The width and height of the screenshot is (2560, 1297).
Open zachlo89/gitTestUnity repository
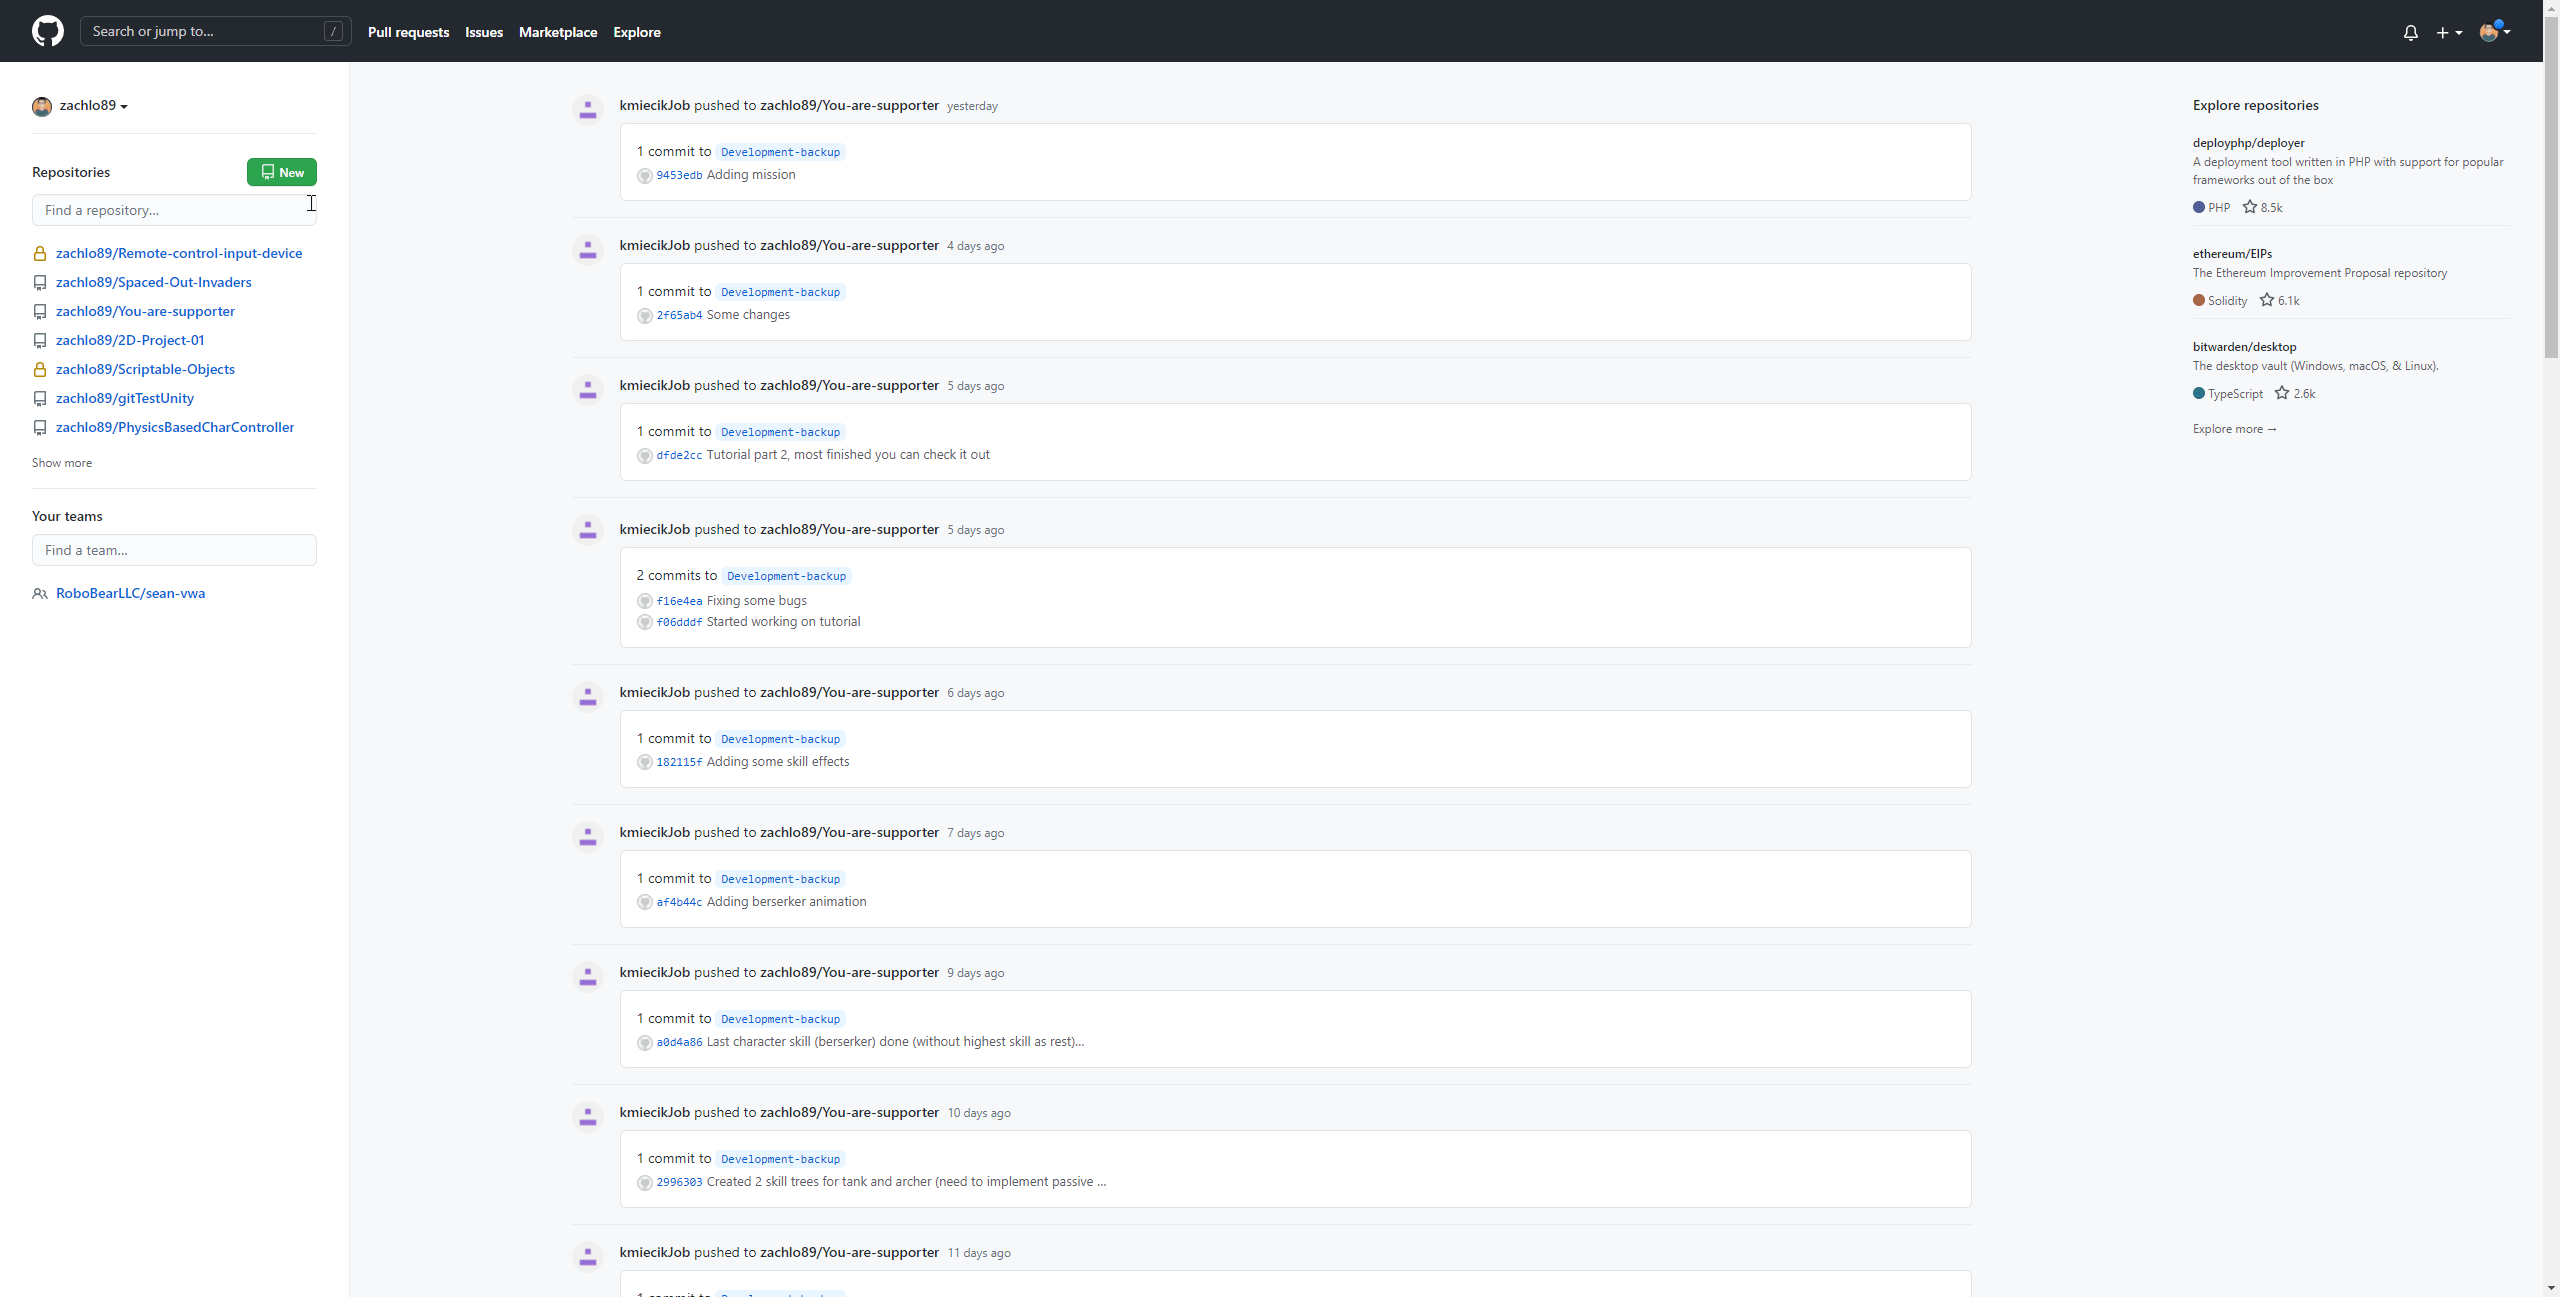tap(125, 398)
